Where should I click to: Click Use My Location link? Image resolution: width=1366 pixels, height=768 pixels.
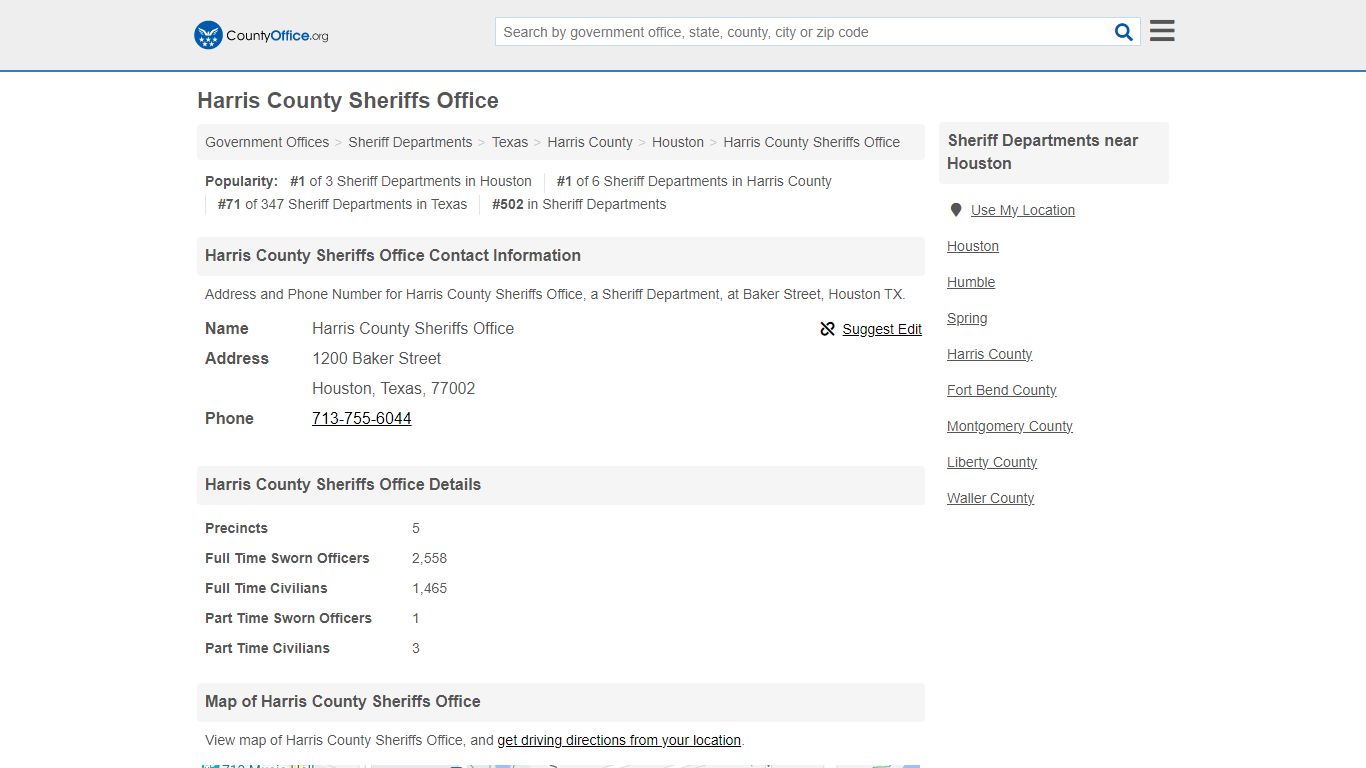point(1023,210)
